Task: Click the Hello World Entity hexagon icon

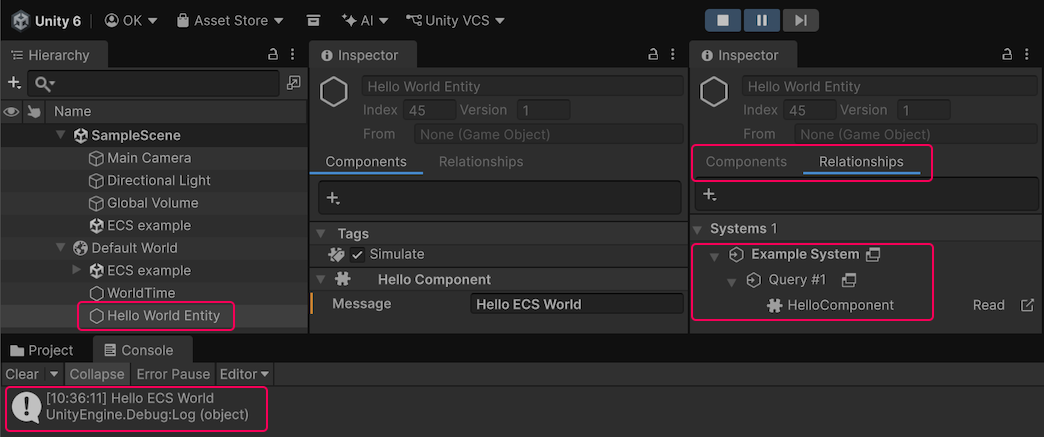Action: [x=97, y=316]
